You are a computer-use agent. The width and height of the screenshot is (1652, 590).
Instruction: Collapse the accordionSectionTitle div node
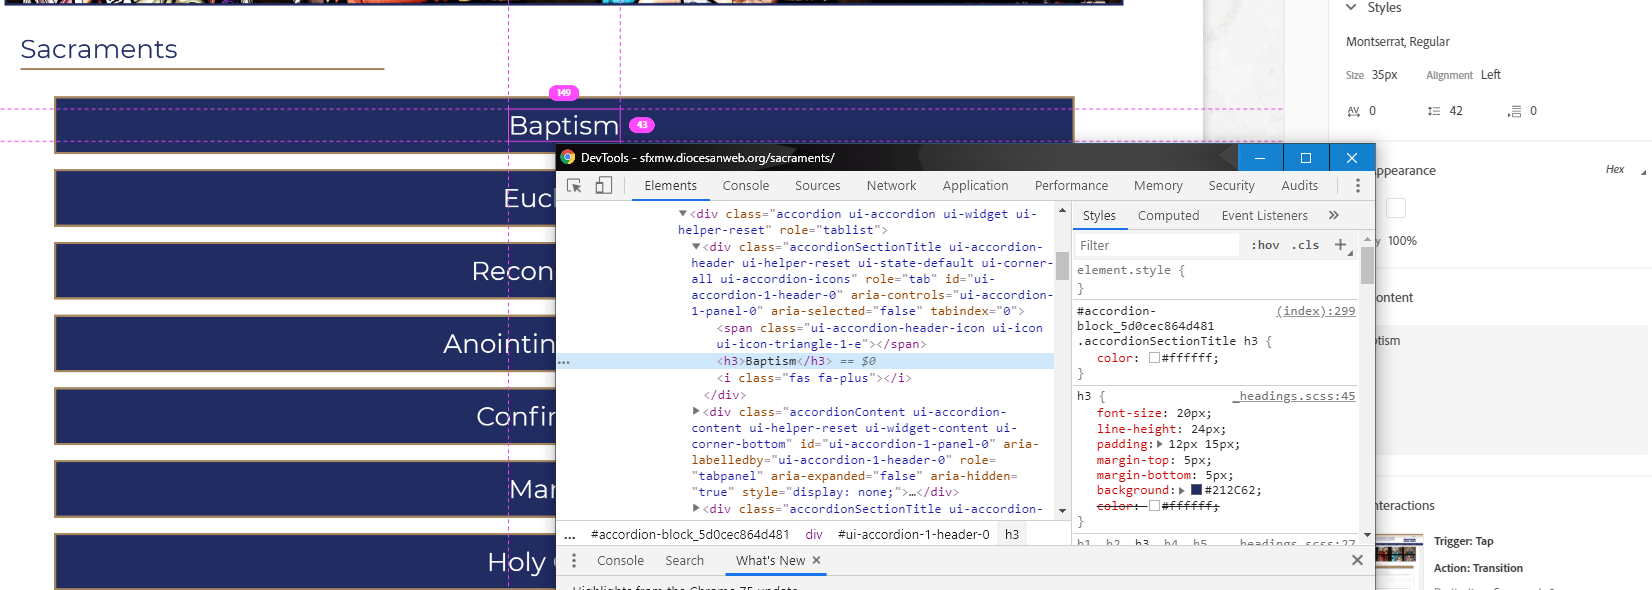coord(696,247)
